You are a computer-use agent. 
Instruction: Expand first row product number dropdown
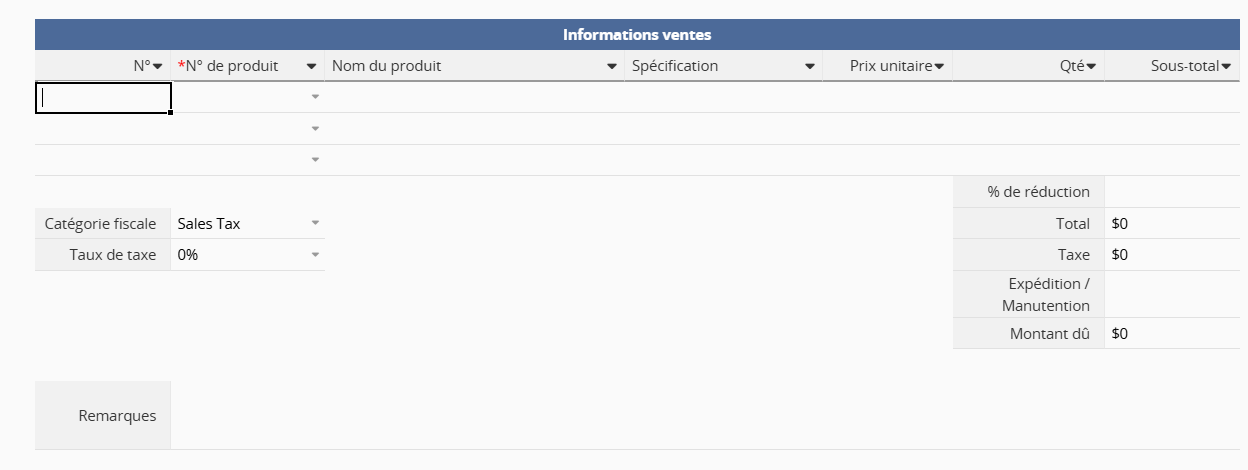pyautogui.click(x=315, y=97)
